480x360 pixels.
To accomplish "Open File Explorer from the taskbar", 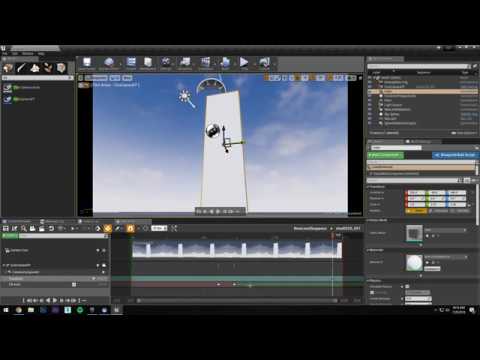I will (31, 310).
